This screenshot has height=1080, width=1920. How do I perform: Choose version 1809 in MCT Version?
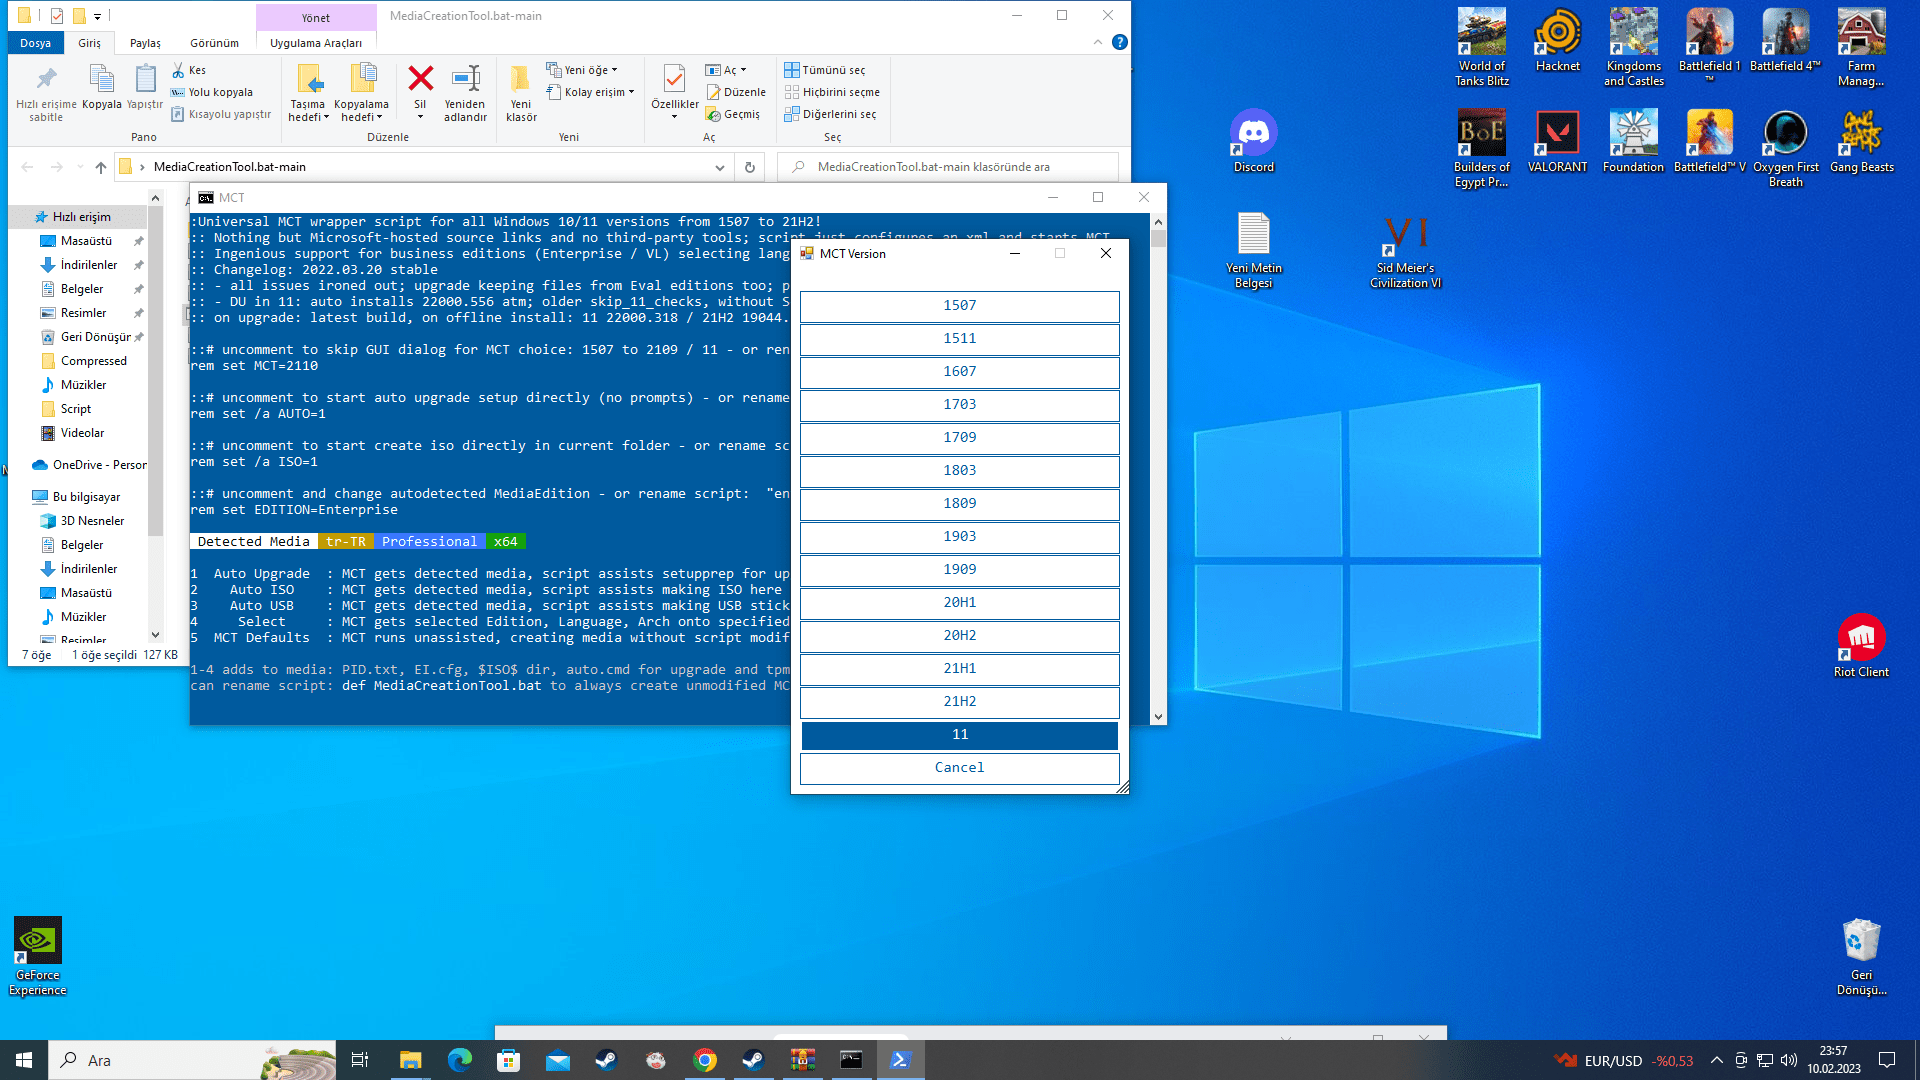(959, 504)
